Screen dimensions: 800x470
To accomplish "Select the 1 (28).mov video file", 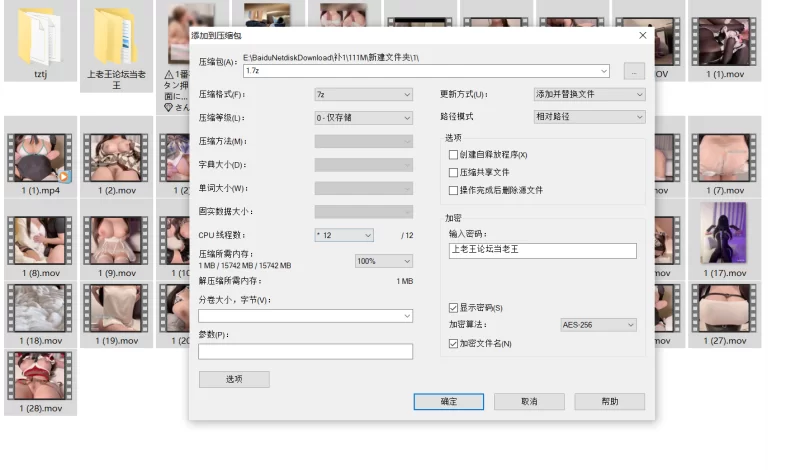I will [x=40, y=376].
